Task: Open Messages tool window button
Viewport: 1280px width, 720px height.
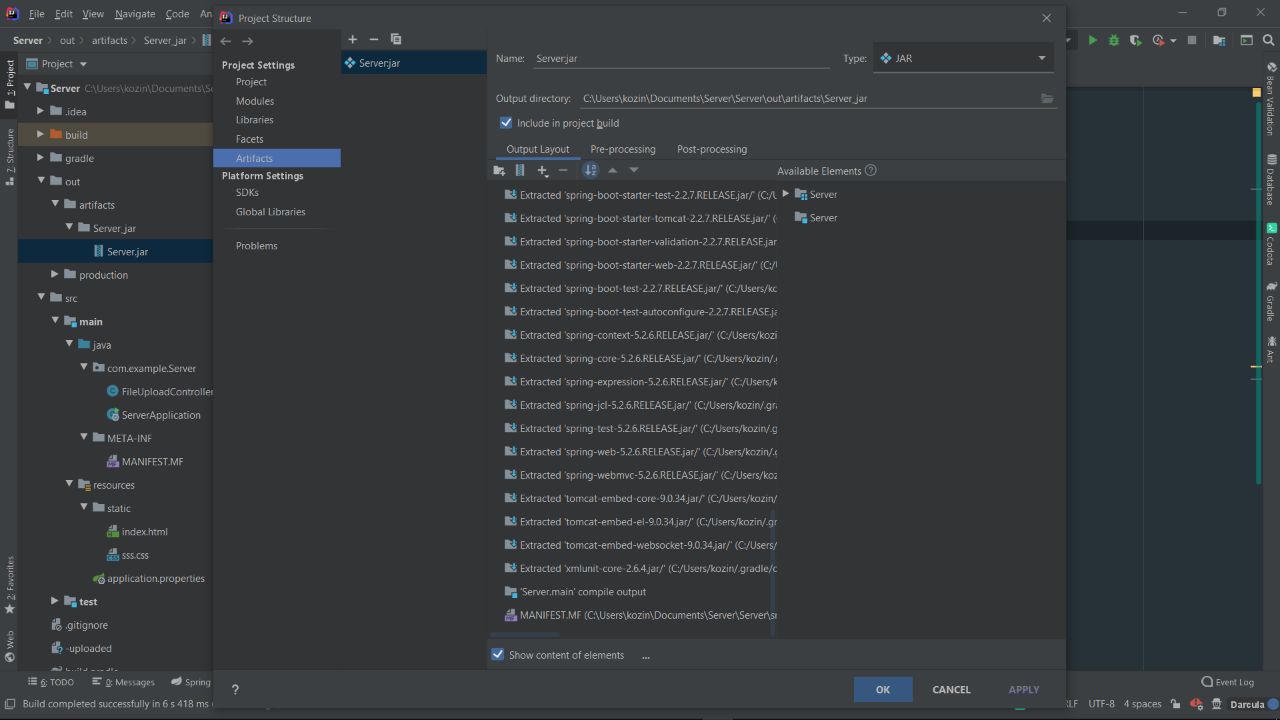Action: point(124,682)
